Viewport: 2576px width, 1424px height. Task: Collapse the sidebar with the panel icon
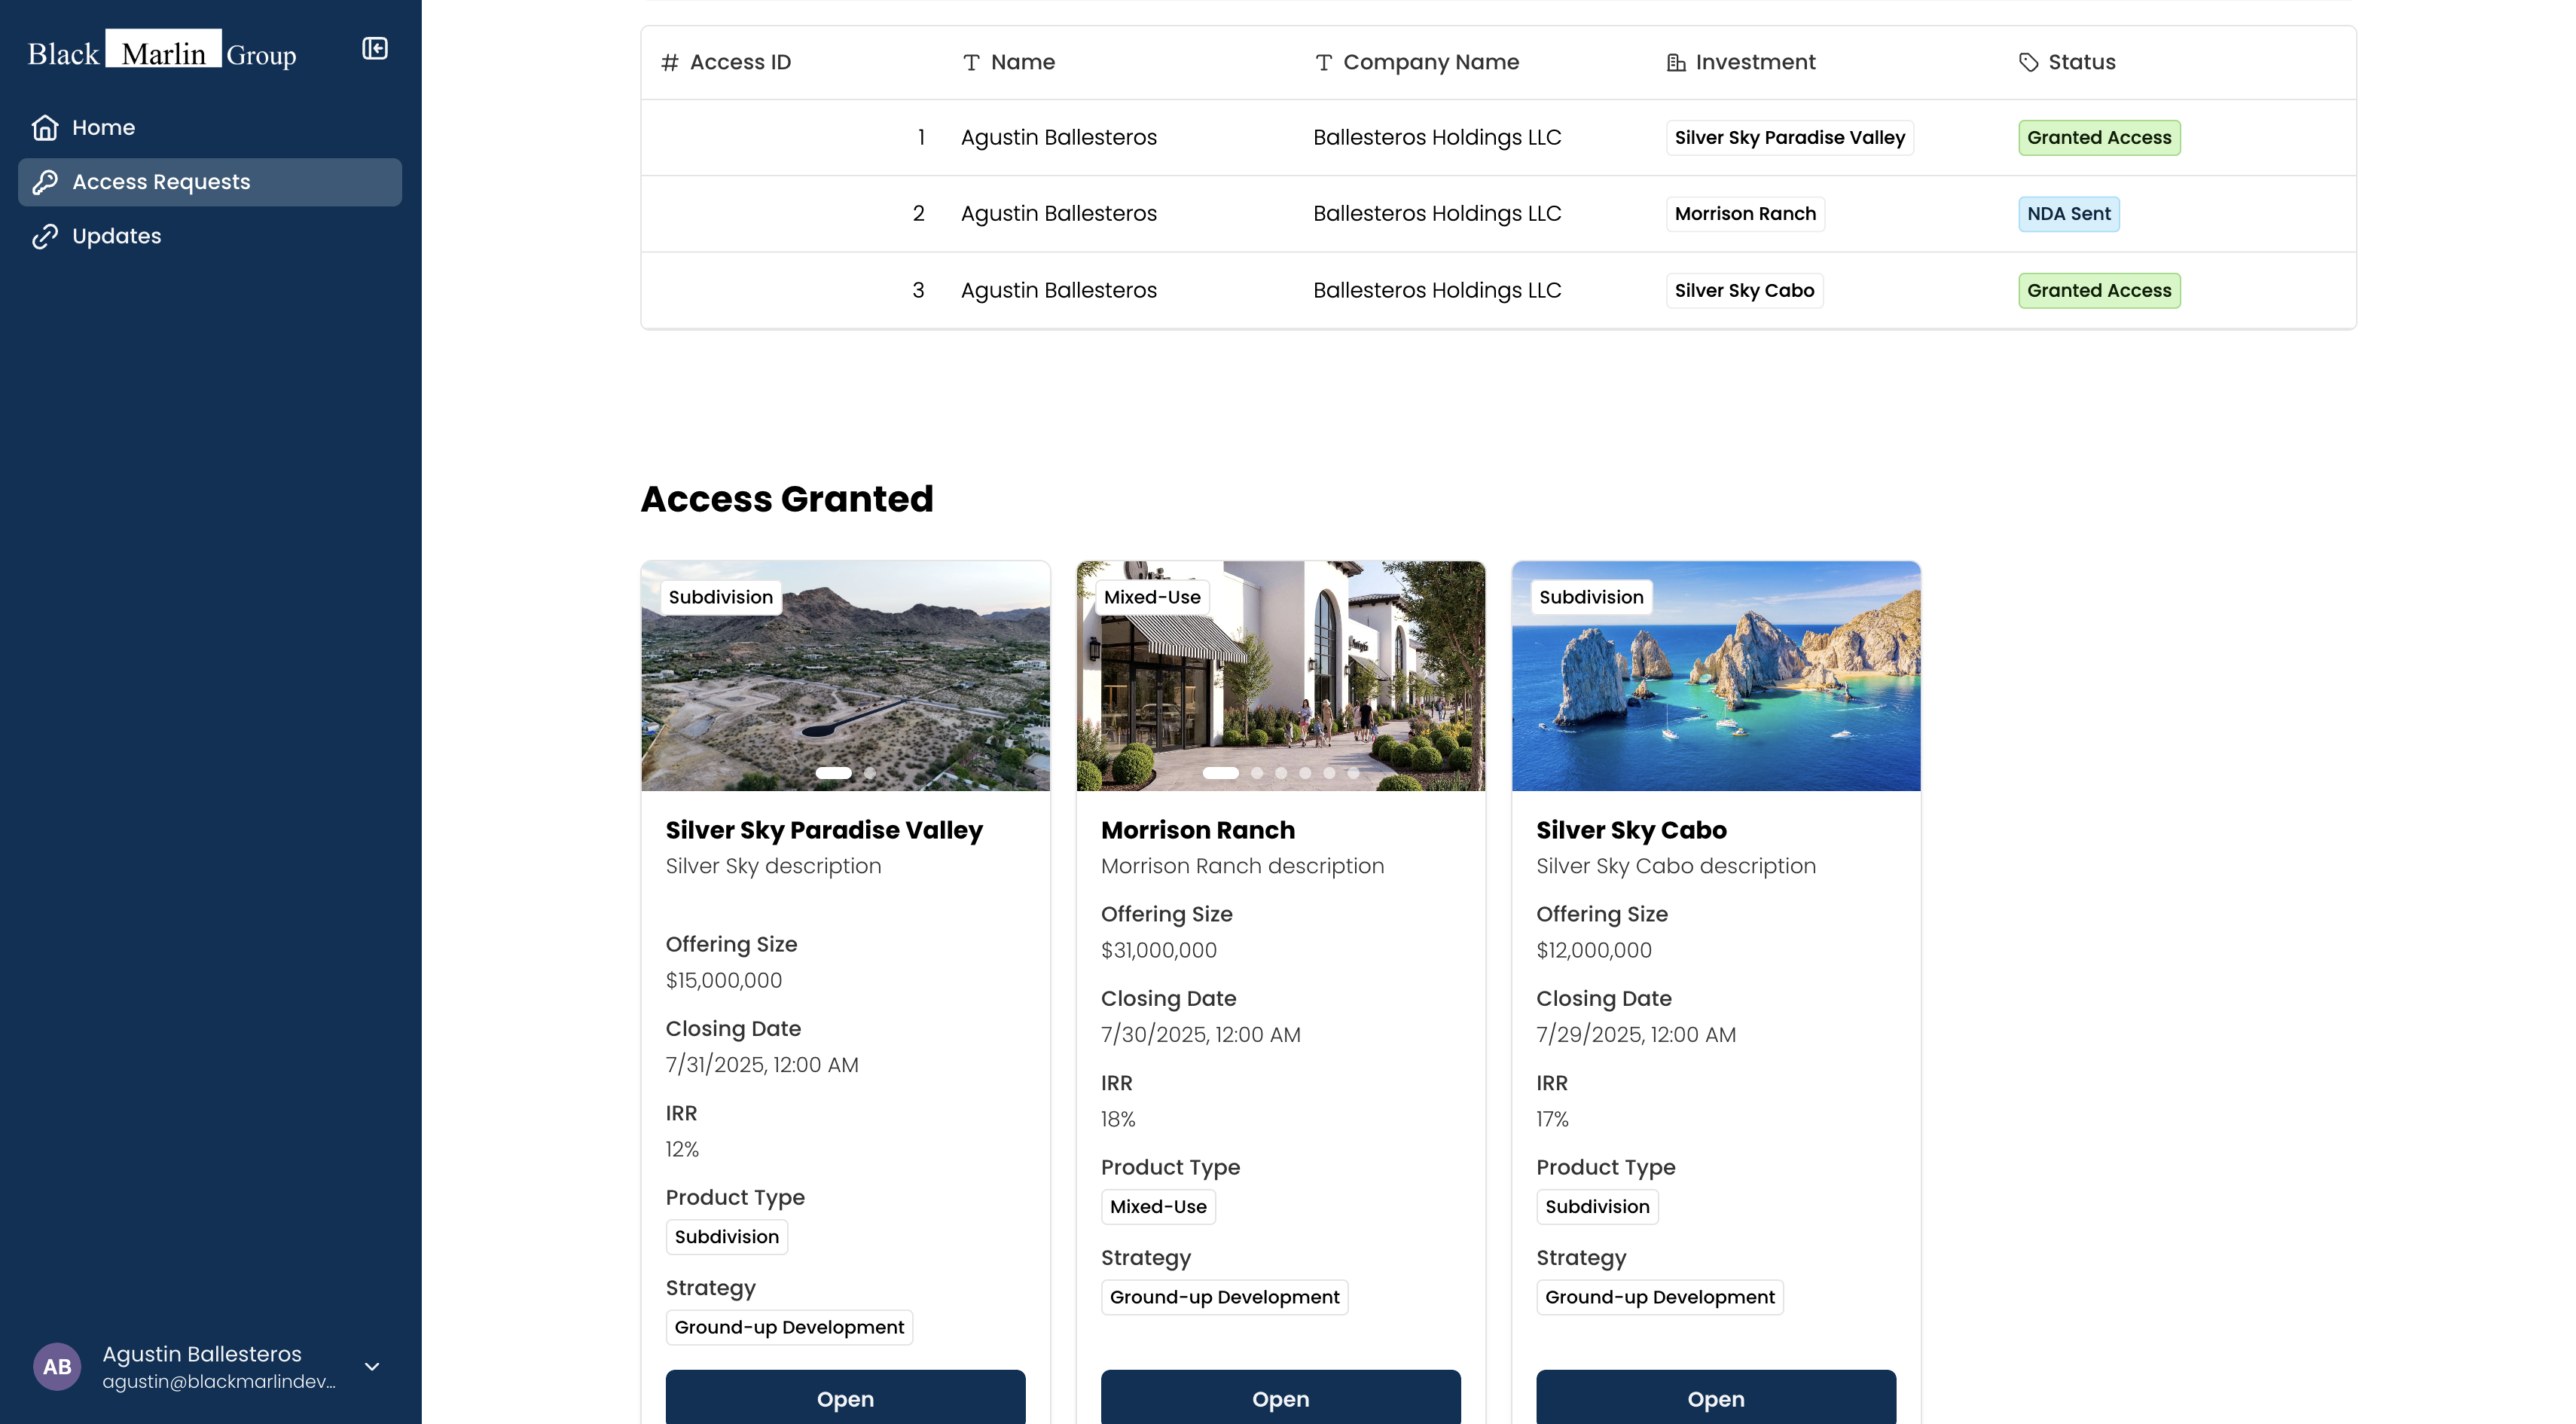coord(374,49)
